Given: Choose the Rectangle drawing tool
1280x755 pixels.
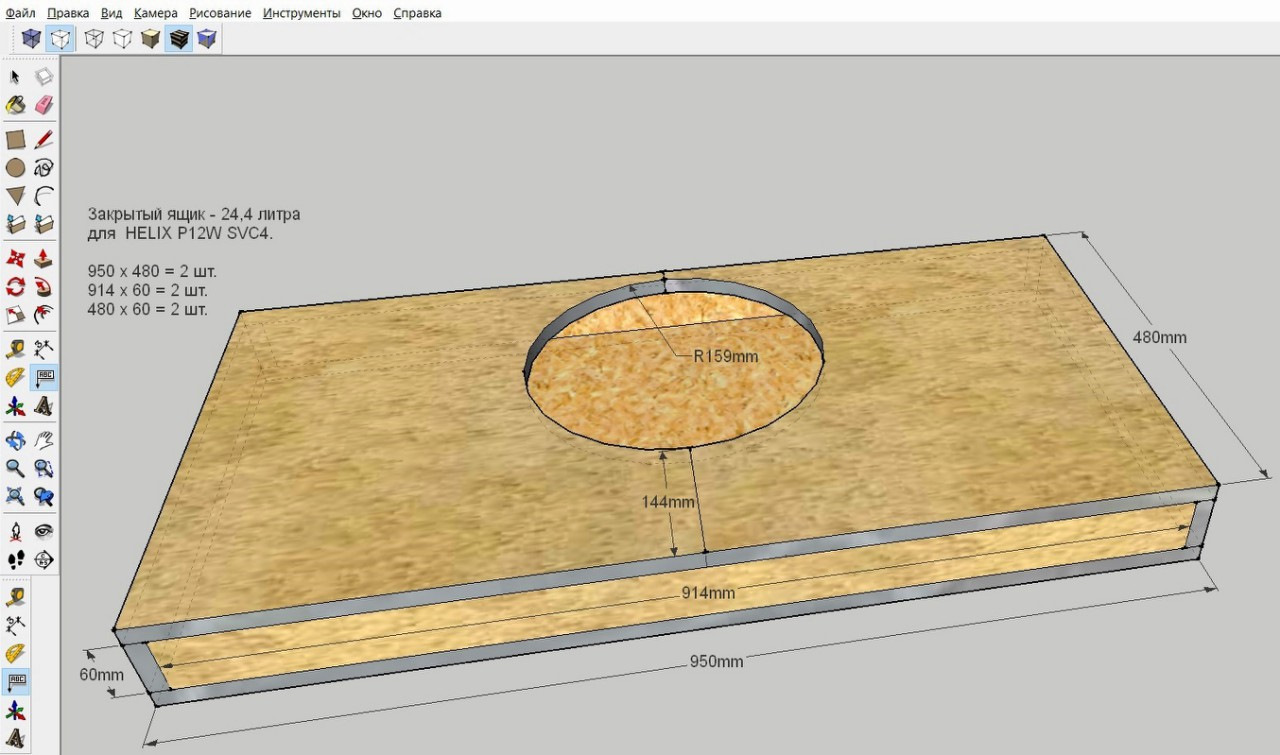Looking at the screenshot, I should tap(16, 139).
